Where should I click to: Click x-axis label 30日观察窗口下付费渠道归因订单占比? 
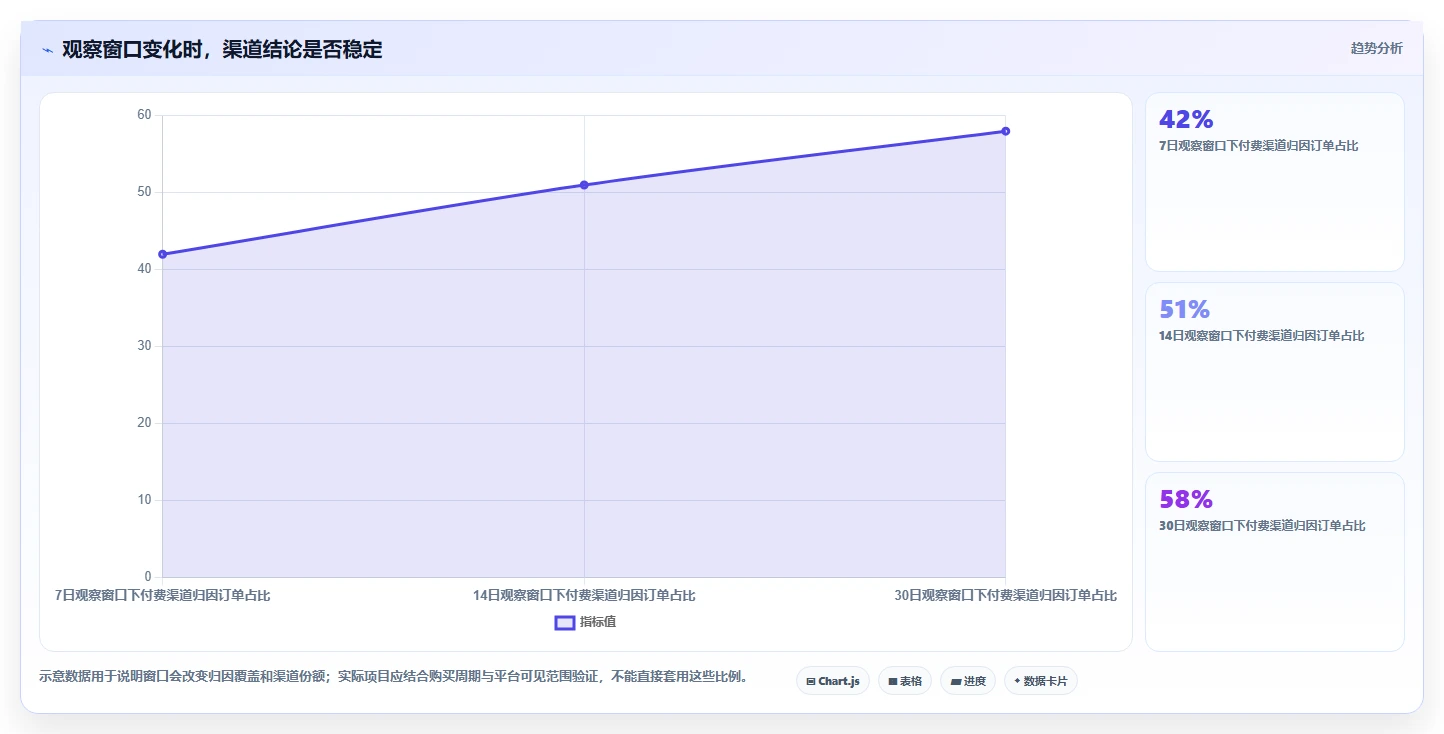(x=1005, y=595)
